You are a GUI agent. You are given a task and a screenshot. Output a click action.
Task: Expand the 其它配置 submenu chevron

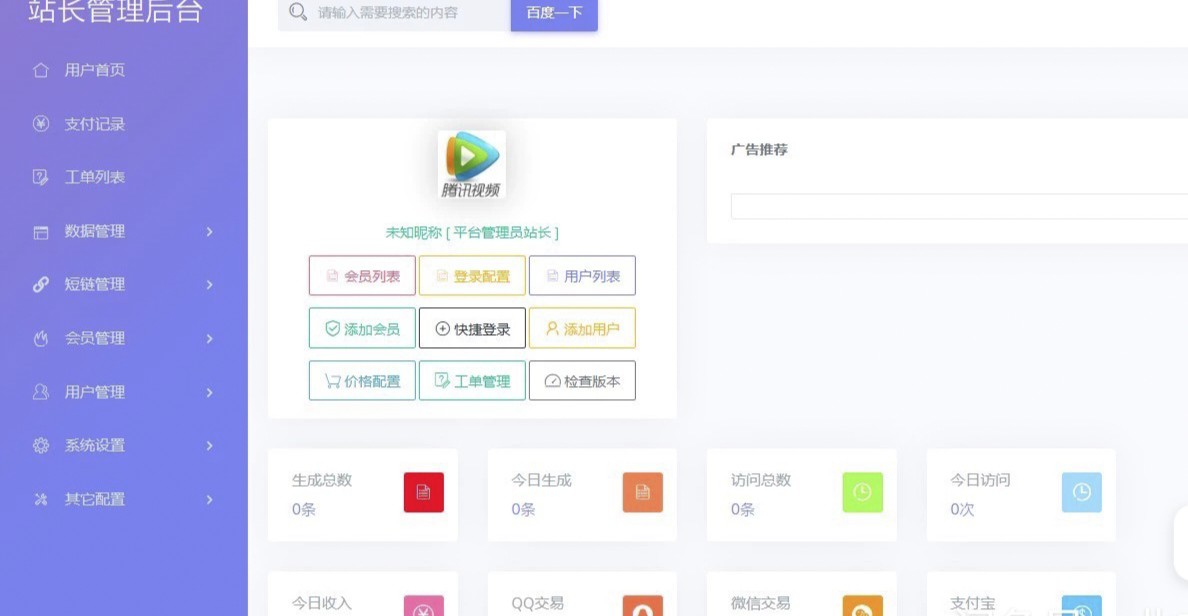point(210,499)
